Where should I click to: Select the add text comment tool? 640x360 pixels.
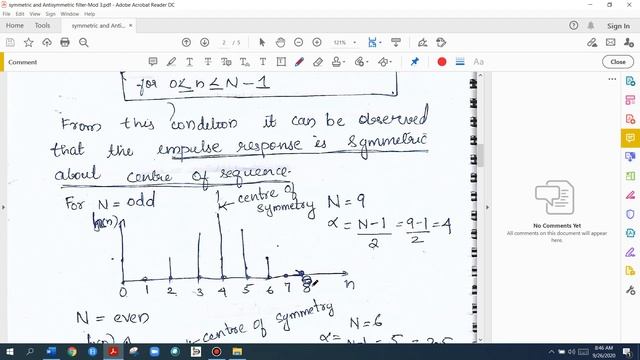(263, 62)
